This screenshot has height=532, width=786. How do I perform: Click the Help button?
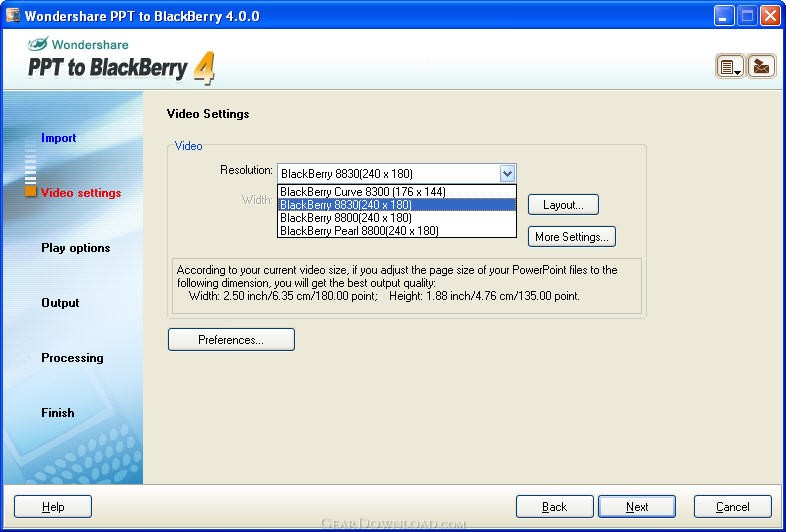click(53, 507)
